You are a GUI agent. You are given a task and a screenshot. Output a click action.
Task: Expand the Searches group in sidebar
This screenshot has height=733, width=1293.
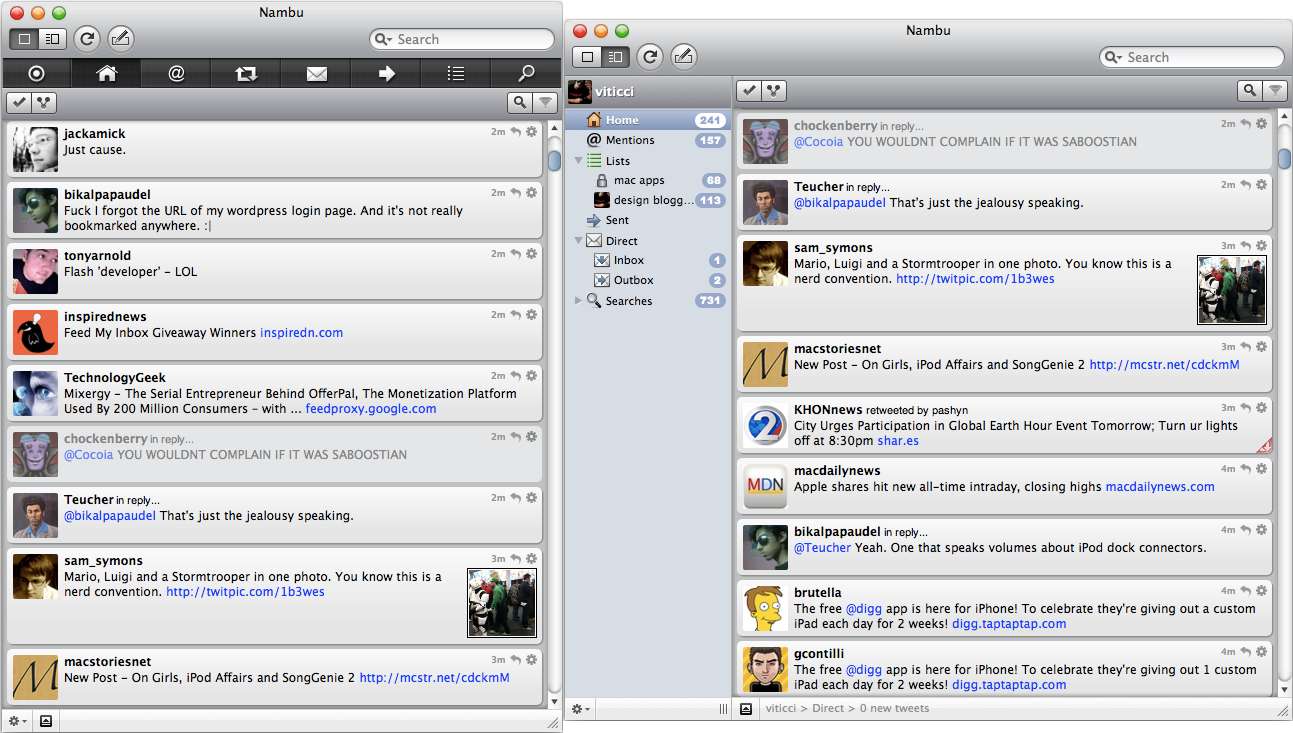point(579,300)
